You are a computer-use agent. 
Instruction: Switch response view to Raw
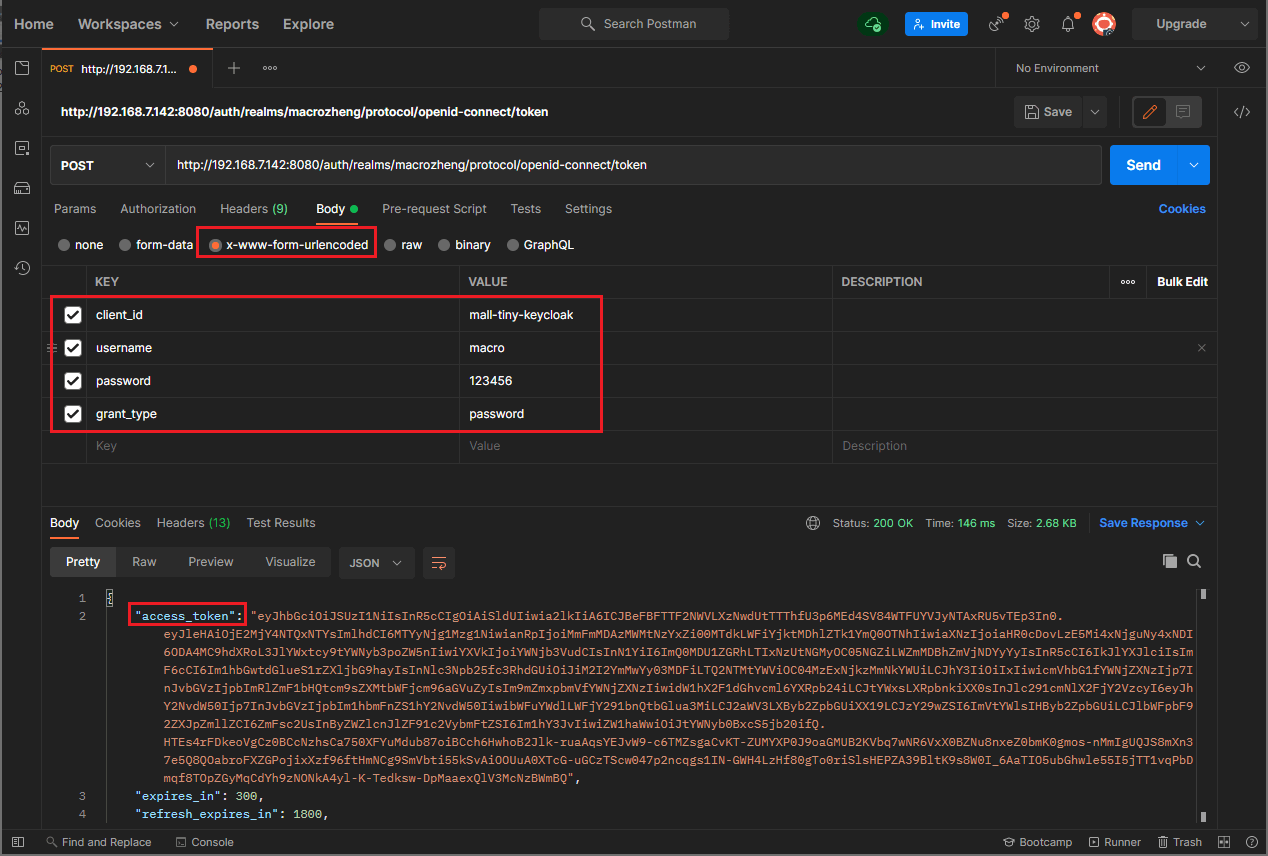click(144, 562)
